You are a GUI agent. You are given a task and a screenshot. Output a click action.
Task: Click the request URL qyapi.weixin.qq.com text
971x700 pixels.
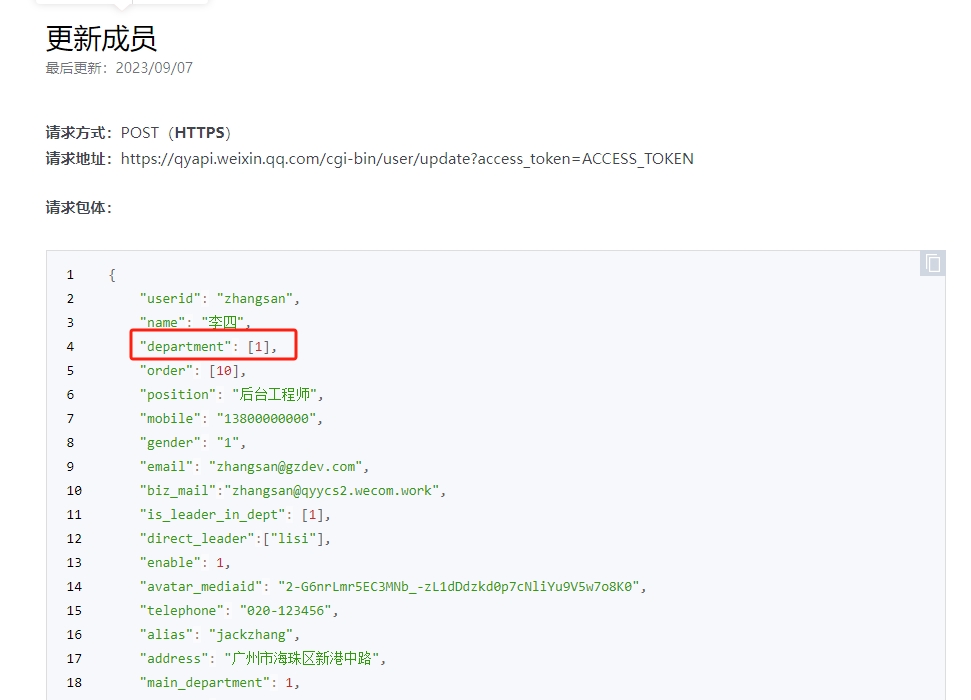pos(407,159)
